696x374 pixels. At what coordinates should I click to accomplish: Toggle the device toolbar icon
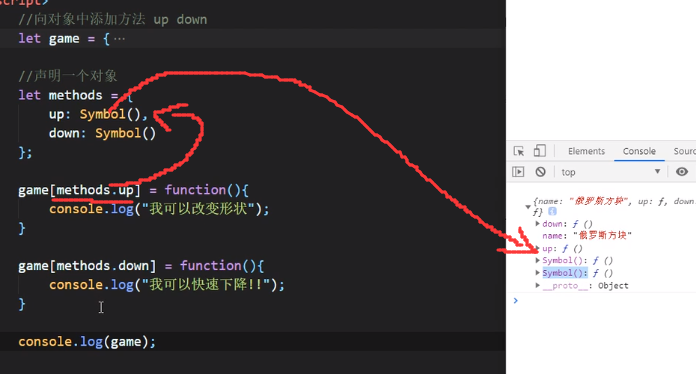pyautogui.click(x=539, y=151)
